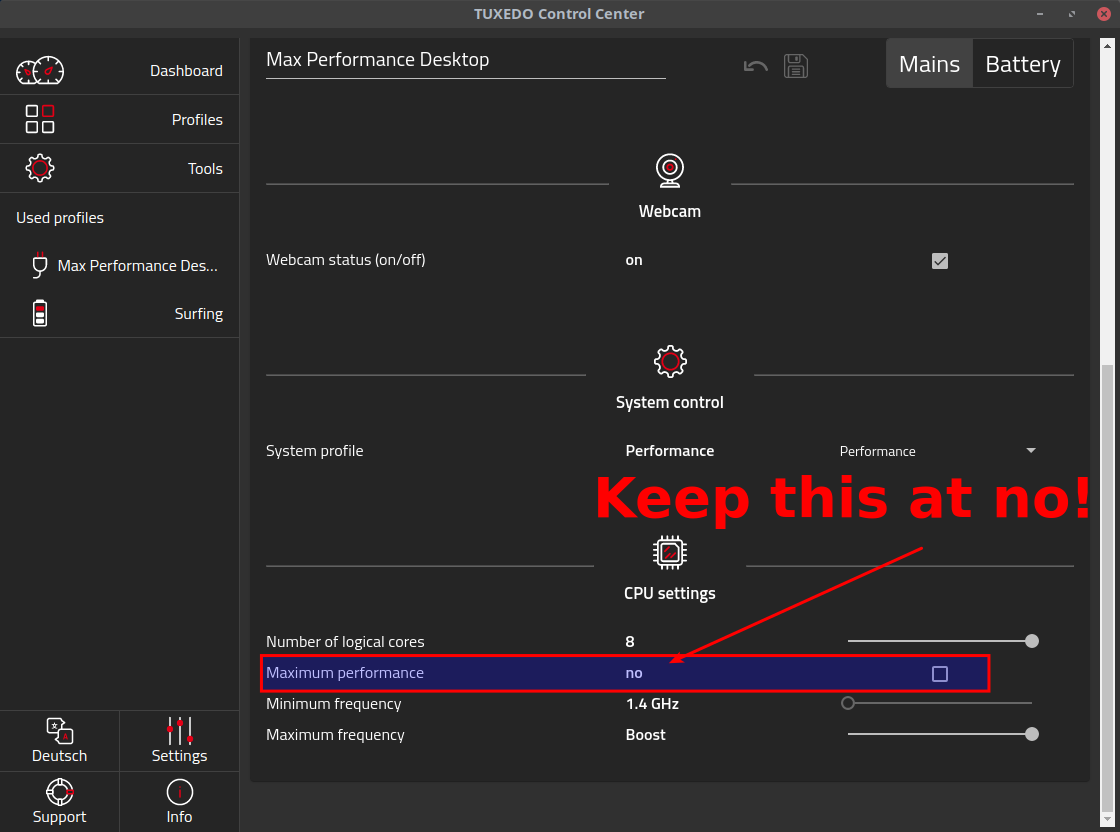Switch to the Mains tab
This screenshot has width=1120, height=832.
[x=929, y=64]
